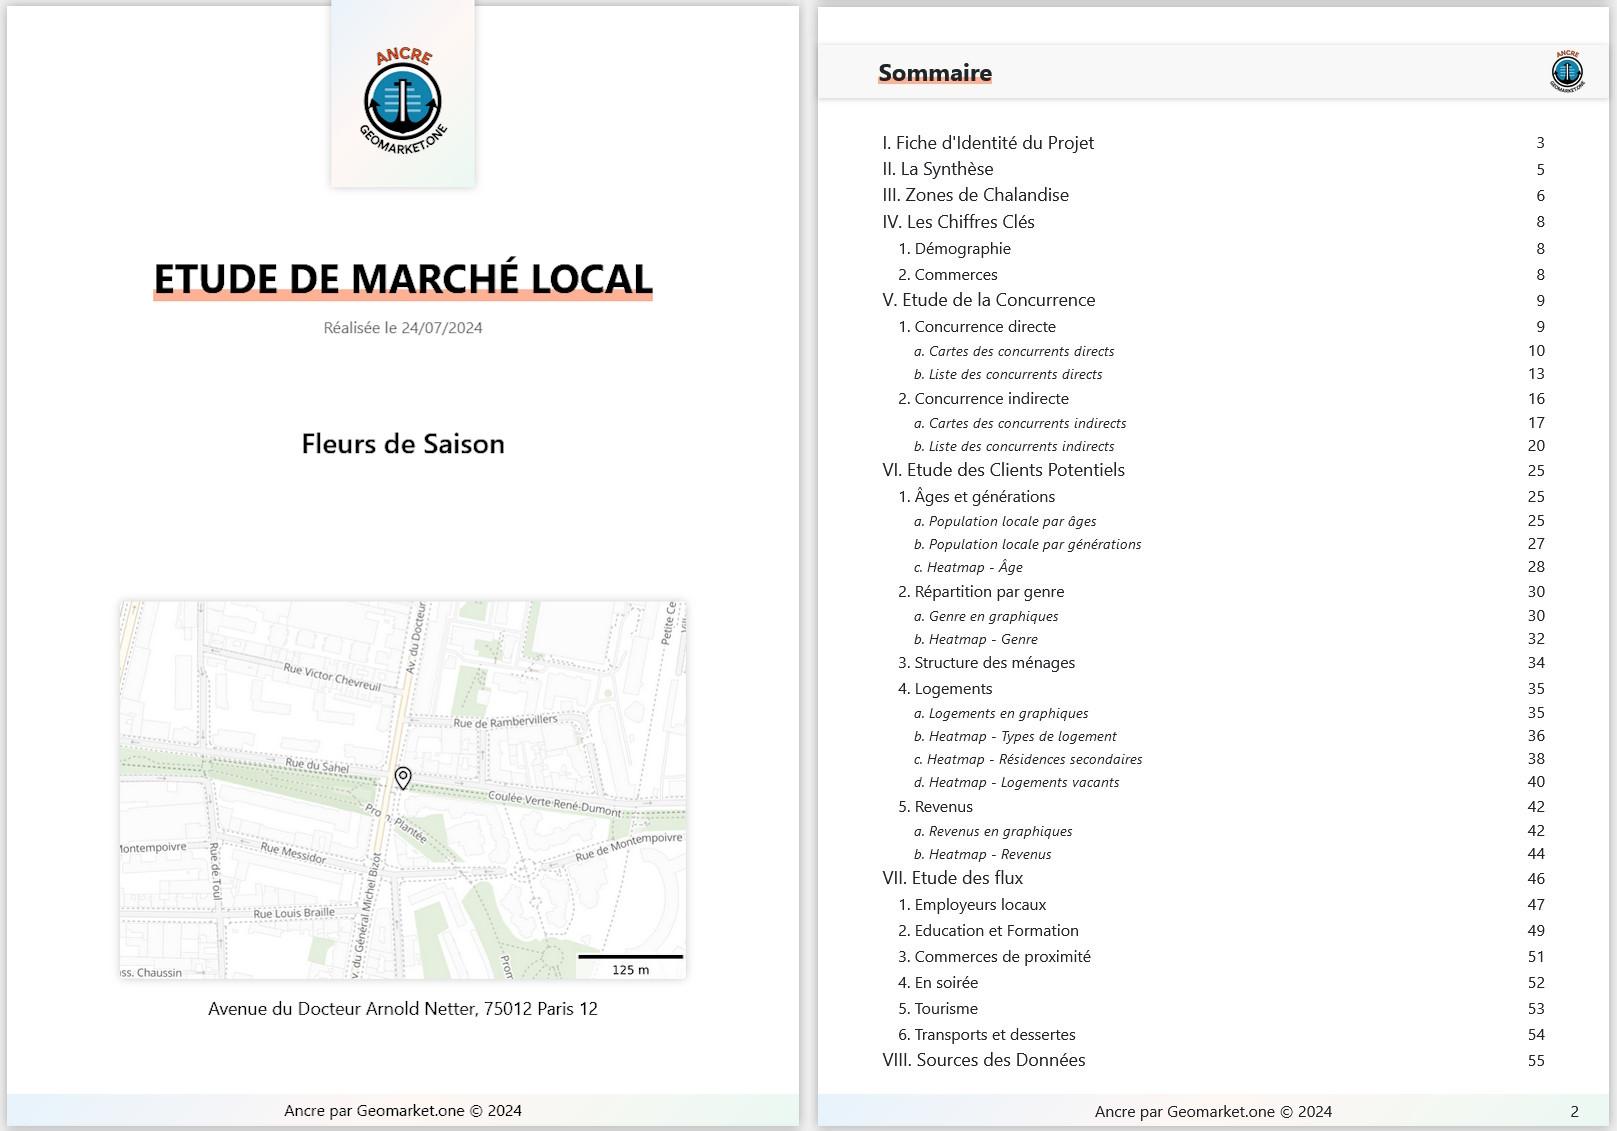Open 'a. Revenus en graphiques'
The width and height of the screenshot is (1617, 1131).
[993, 831]
